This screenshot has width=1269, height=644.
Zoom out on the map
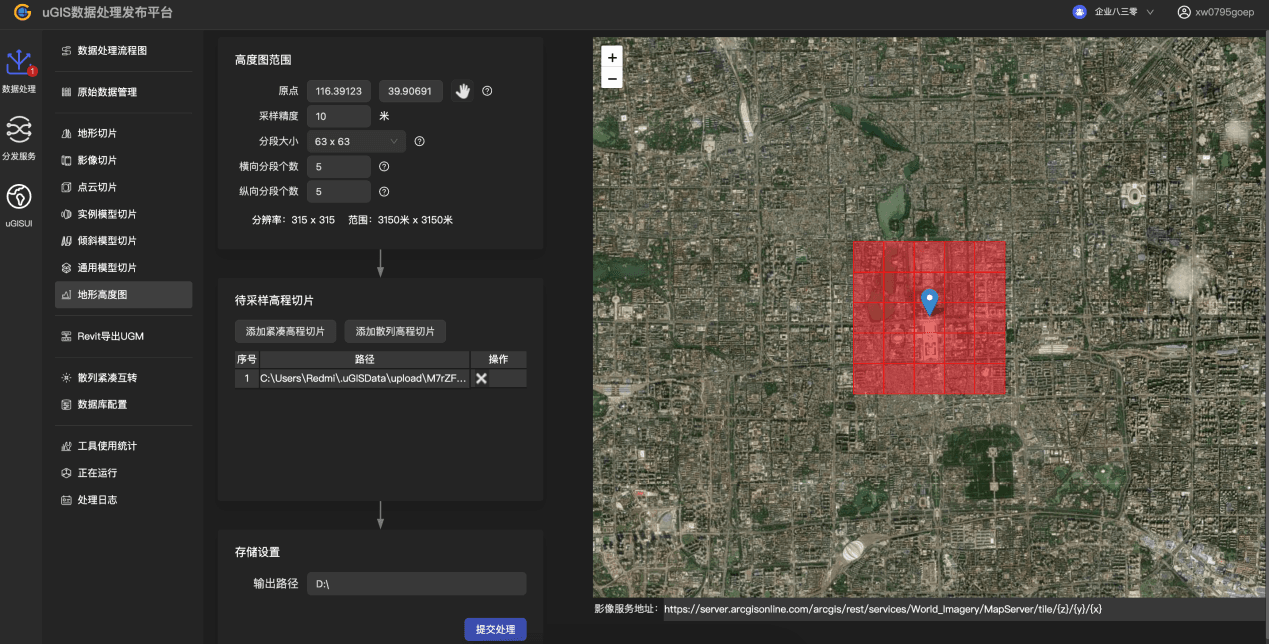pyautogui.click(x=612, y=78)
